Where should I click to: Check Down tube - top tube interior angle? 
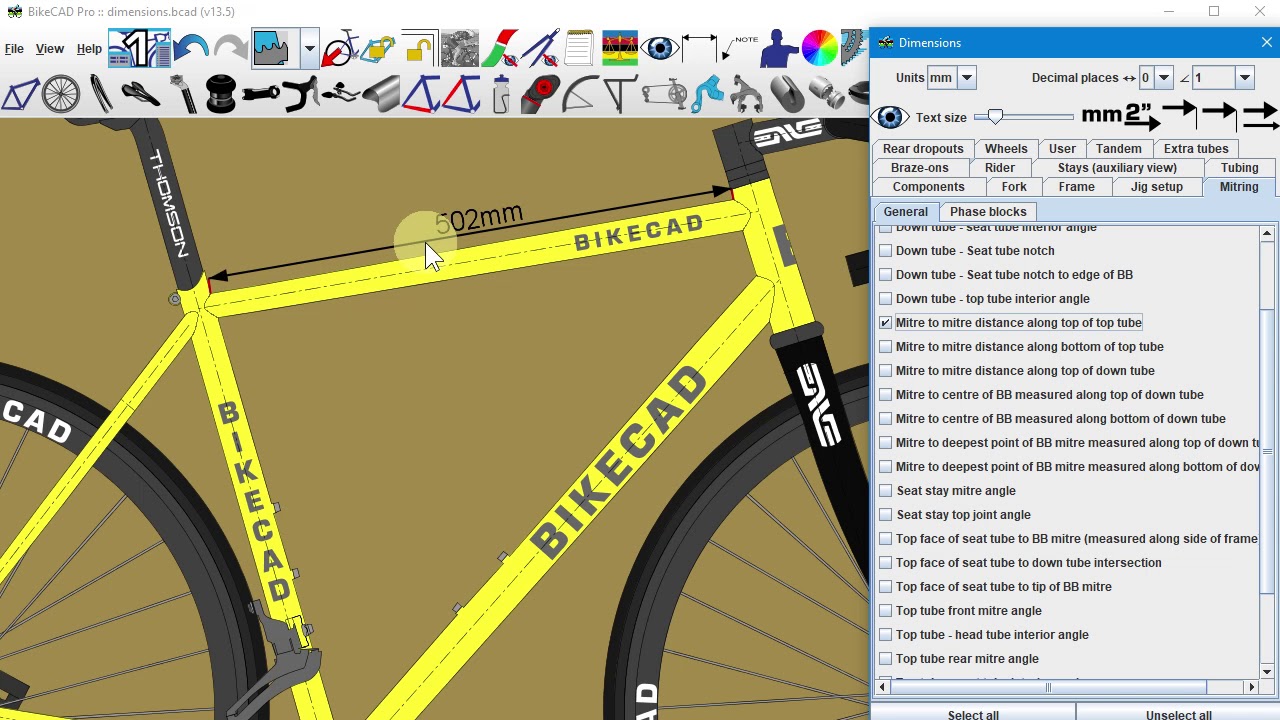885,299
